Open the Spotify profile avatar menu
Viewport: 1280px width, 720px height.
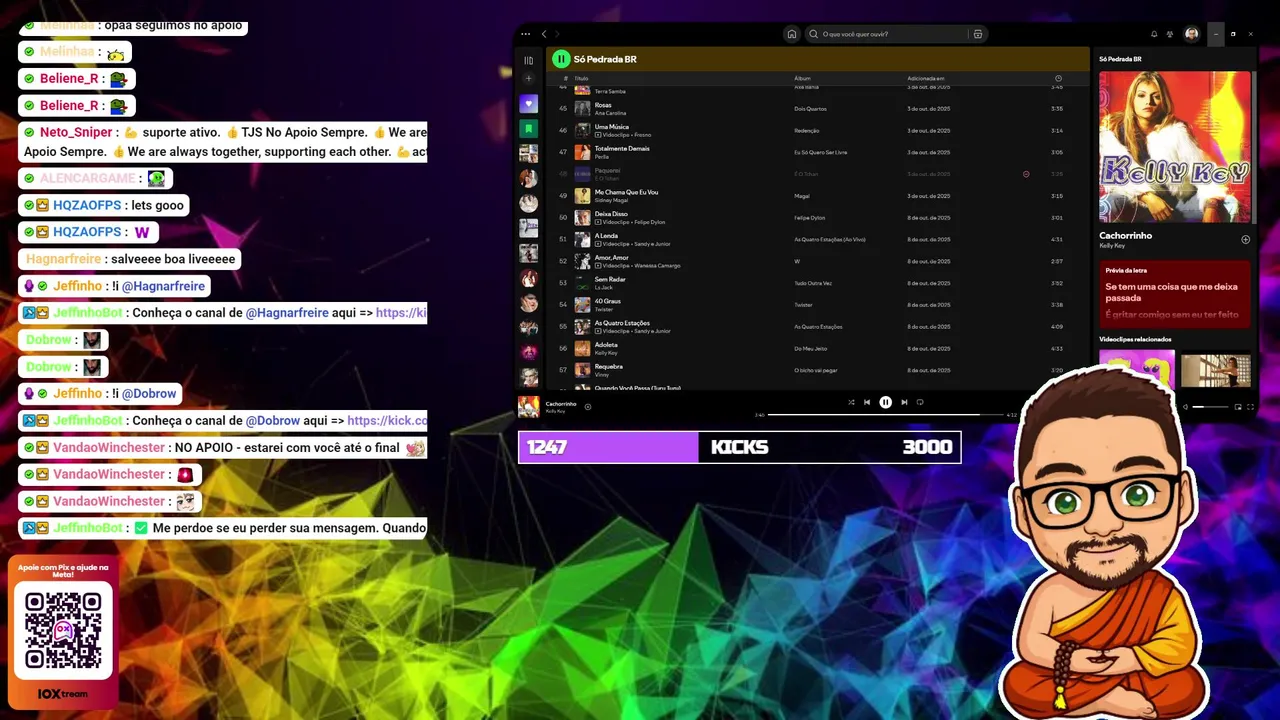[1191, 34]
